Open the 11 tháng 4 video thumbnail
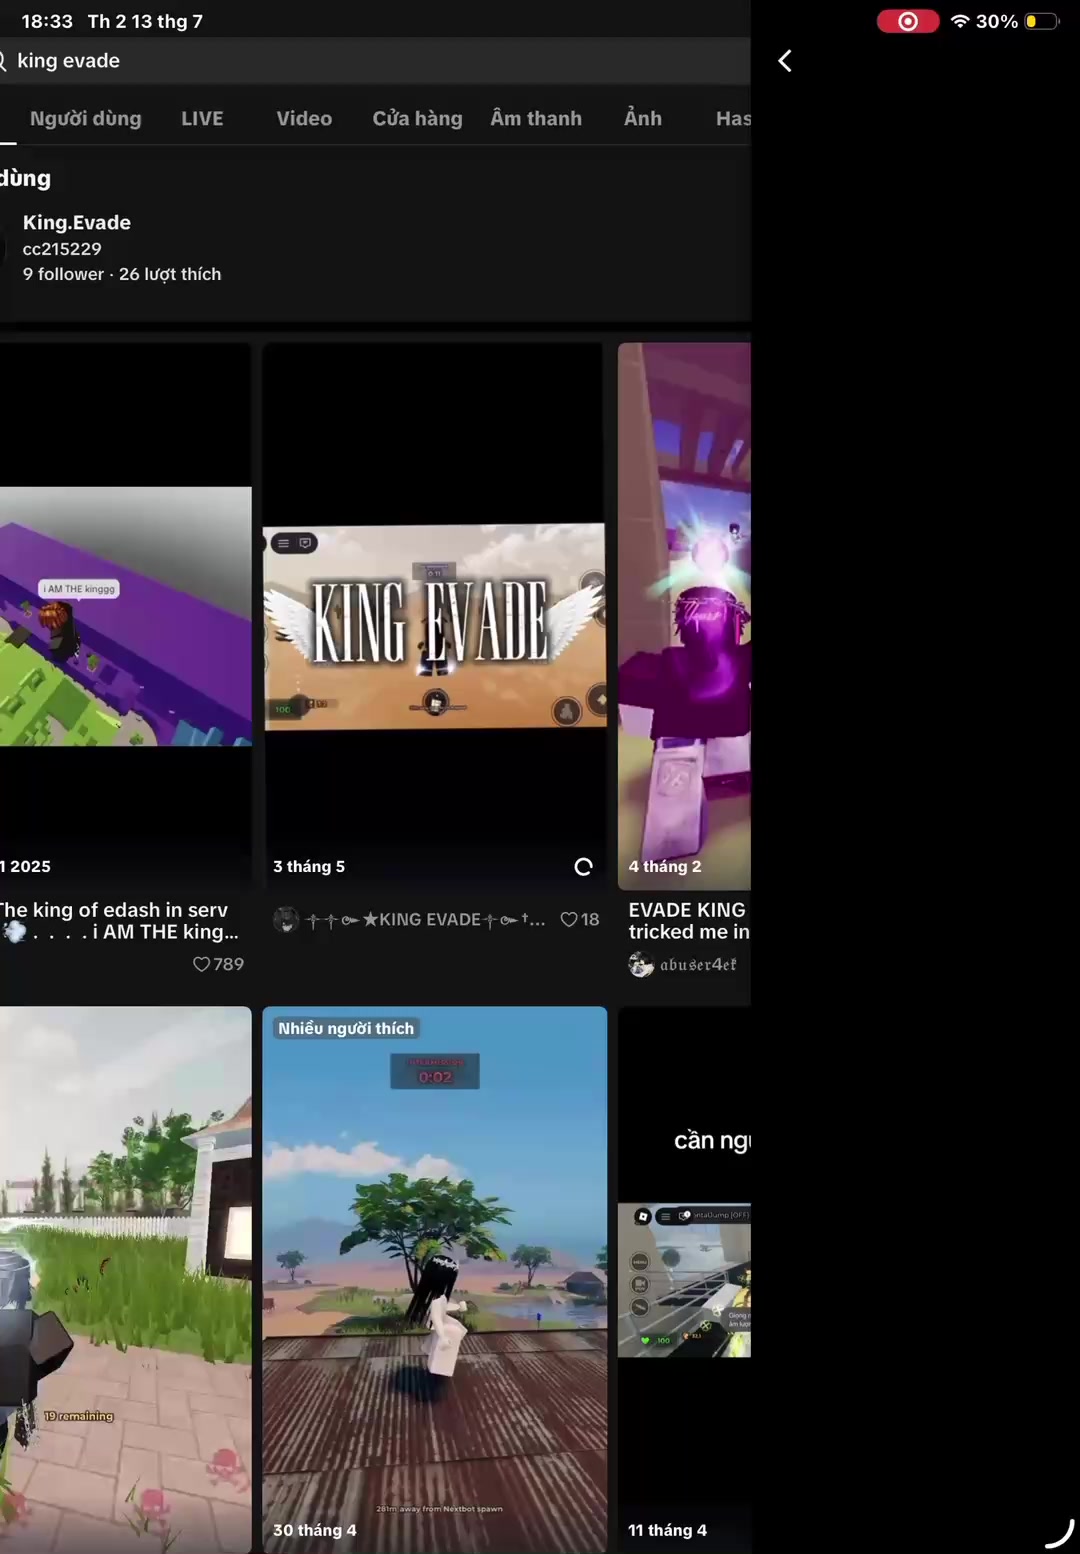The height and width of the screenshot is (1554, 1080). (684, 1280)
